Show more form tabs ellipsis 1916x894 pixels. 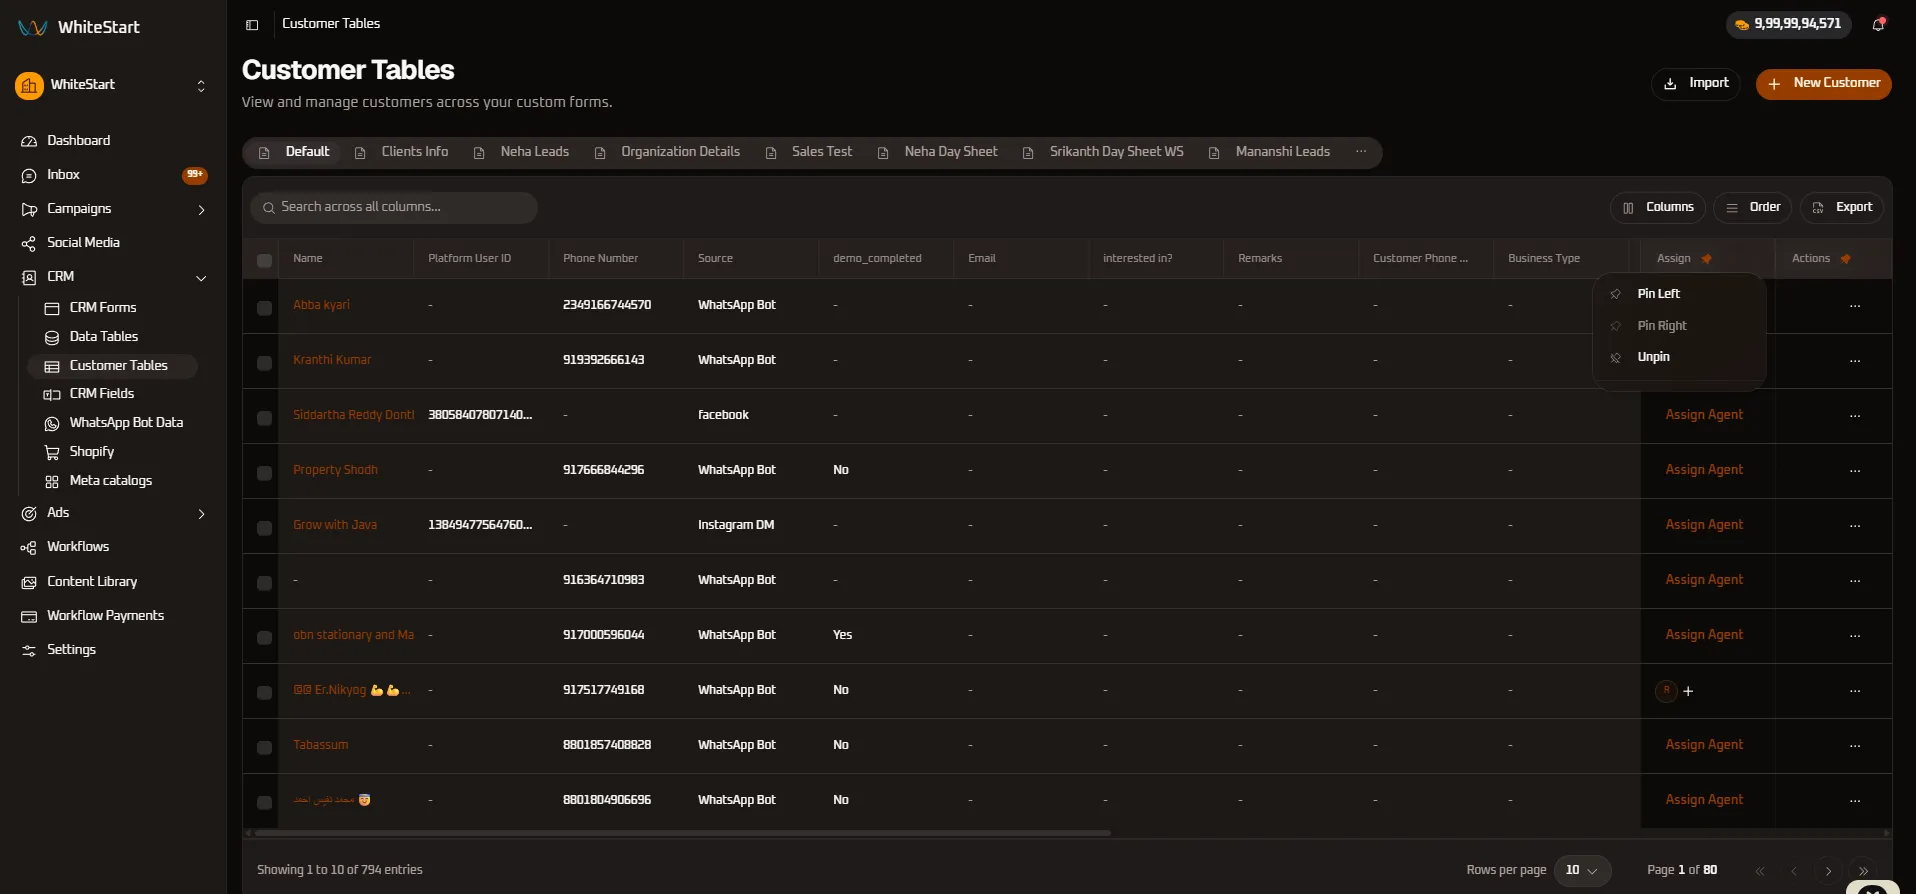point(1361,152)
